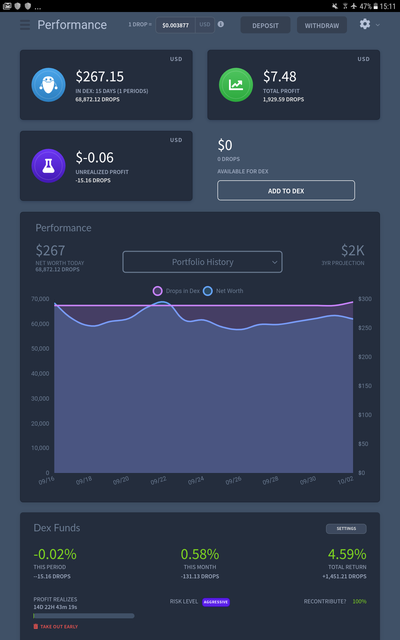Click the $7.48 total profit value
400x640 pixels.
point(280,76)
